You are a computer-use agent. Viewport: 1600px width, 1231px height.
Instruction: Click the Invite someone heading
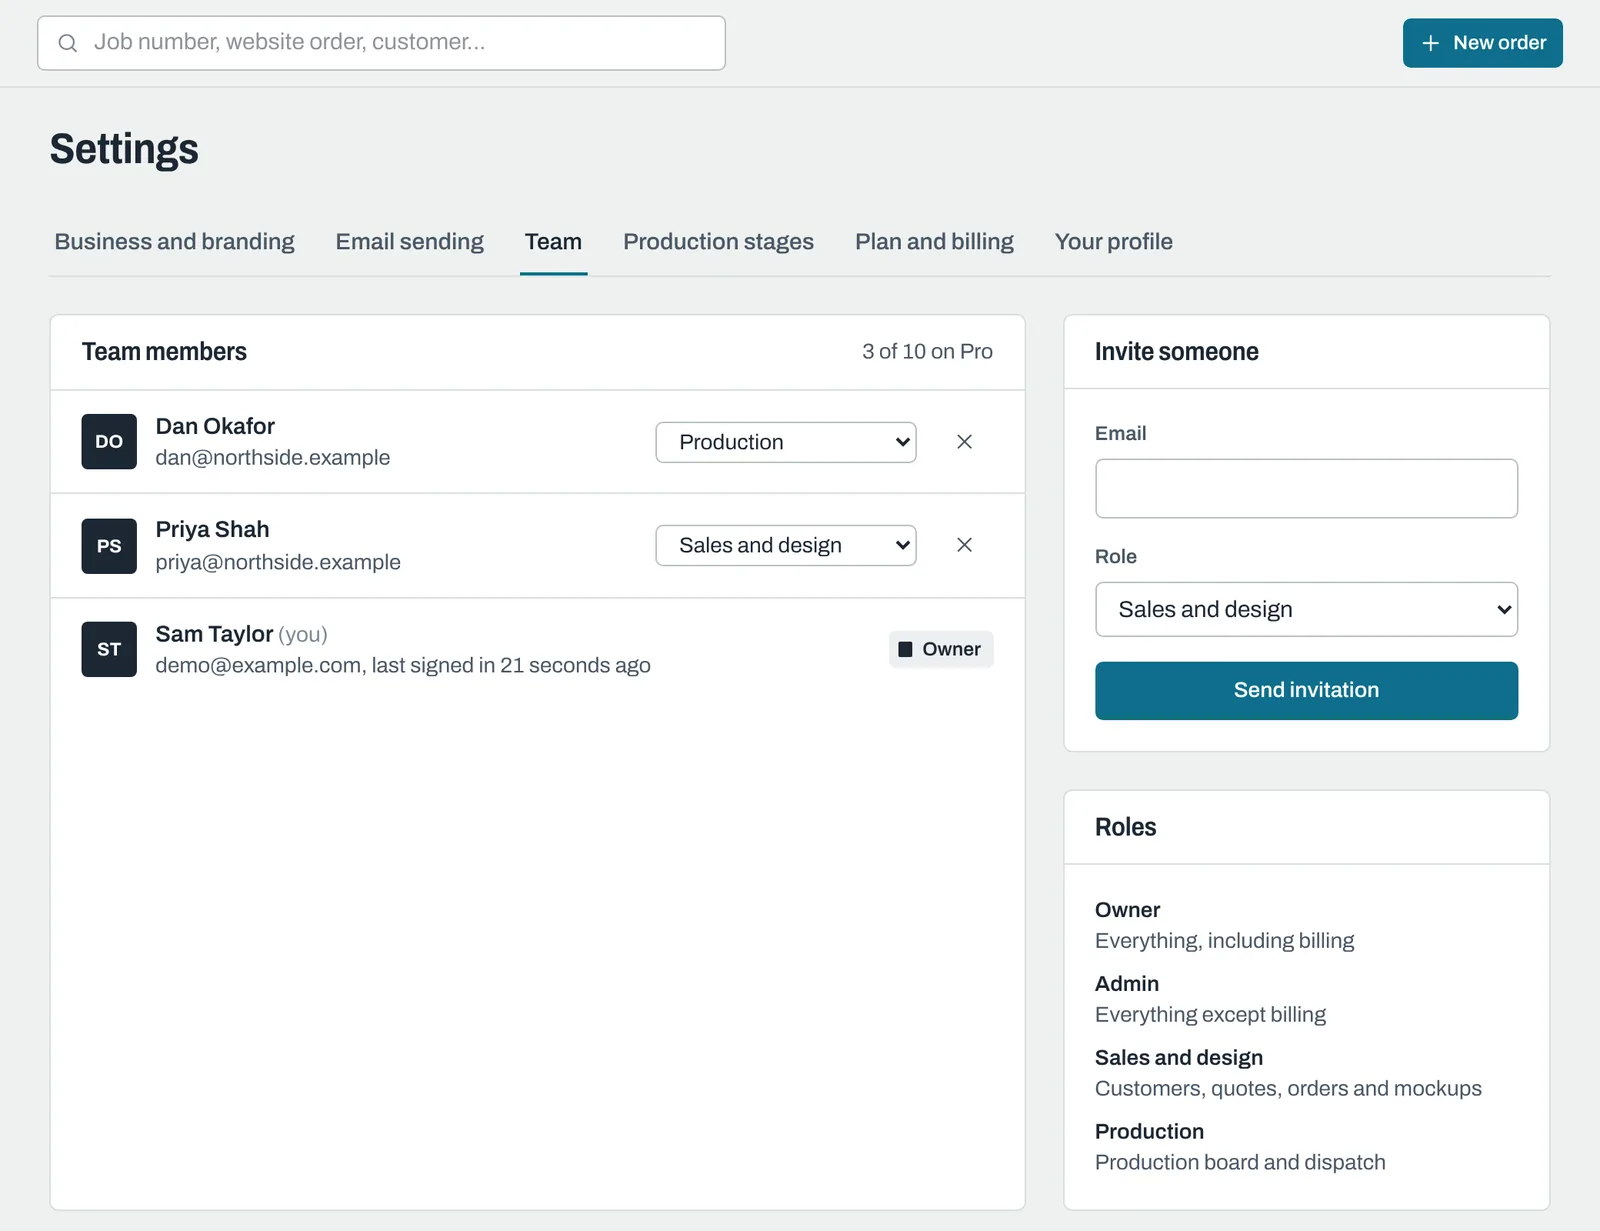(1176, 352)
